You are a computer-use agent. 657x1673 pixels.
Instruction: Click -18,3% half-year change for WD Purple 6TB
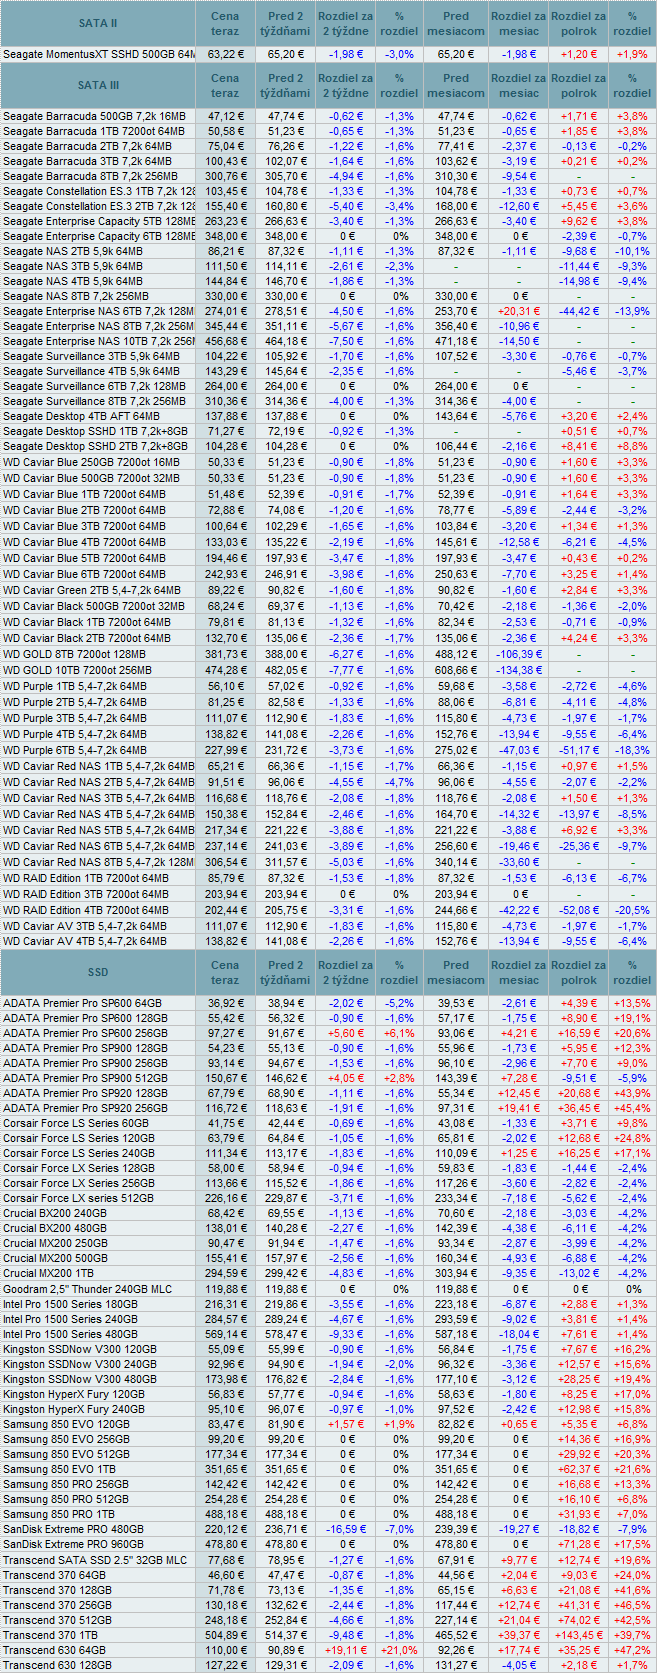click(632, 750)
